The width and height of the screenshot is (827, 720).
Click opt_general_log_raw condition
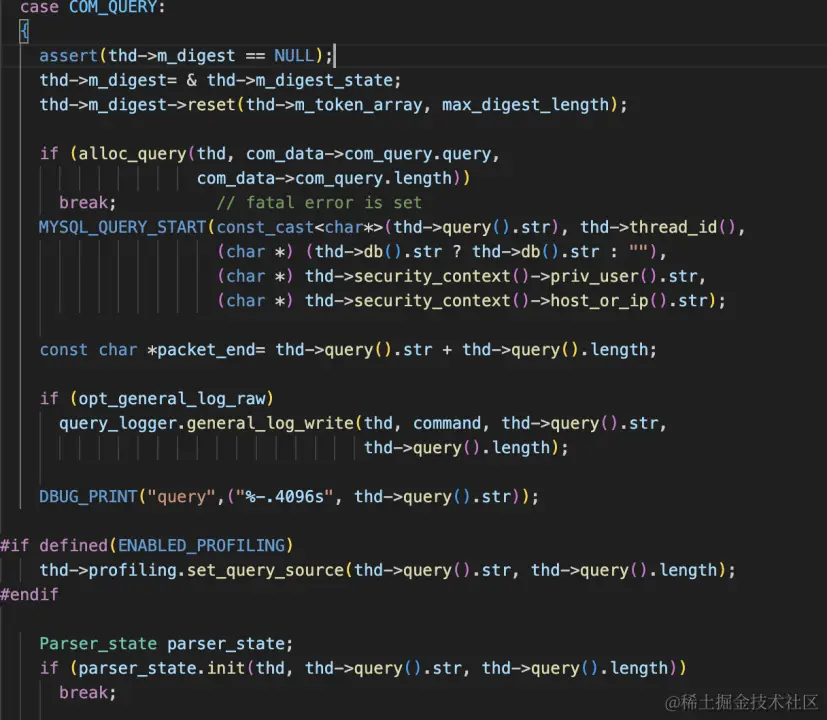pos(172,399)
